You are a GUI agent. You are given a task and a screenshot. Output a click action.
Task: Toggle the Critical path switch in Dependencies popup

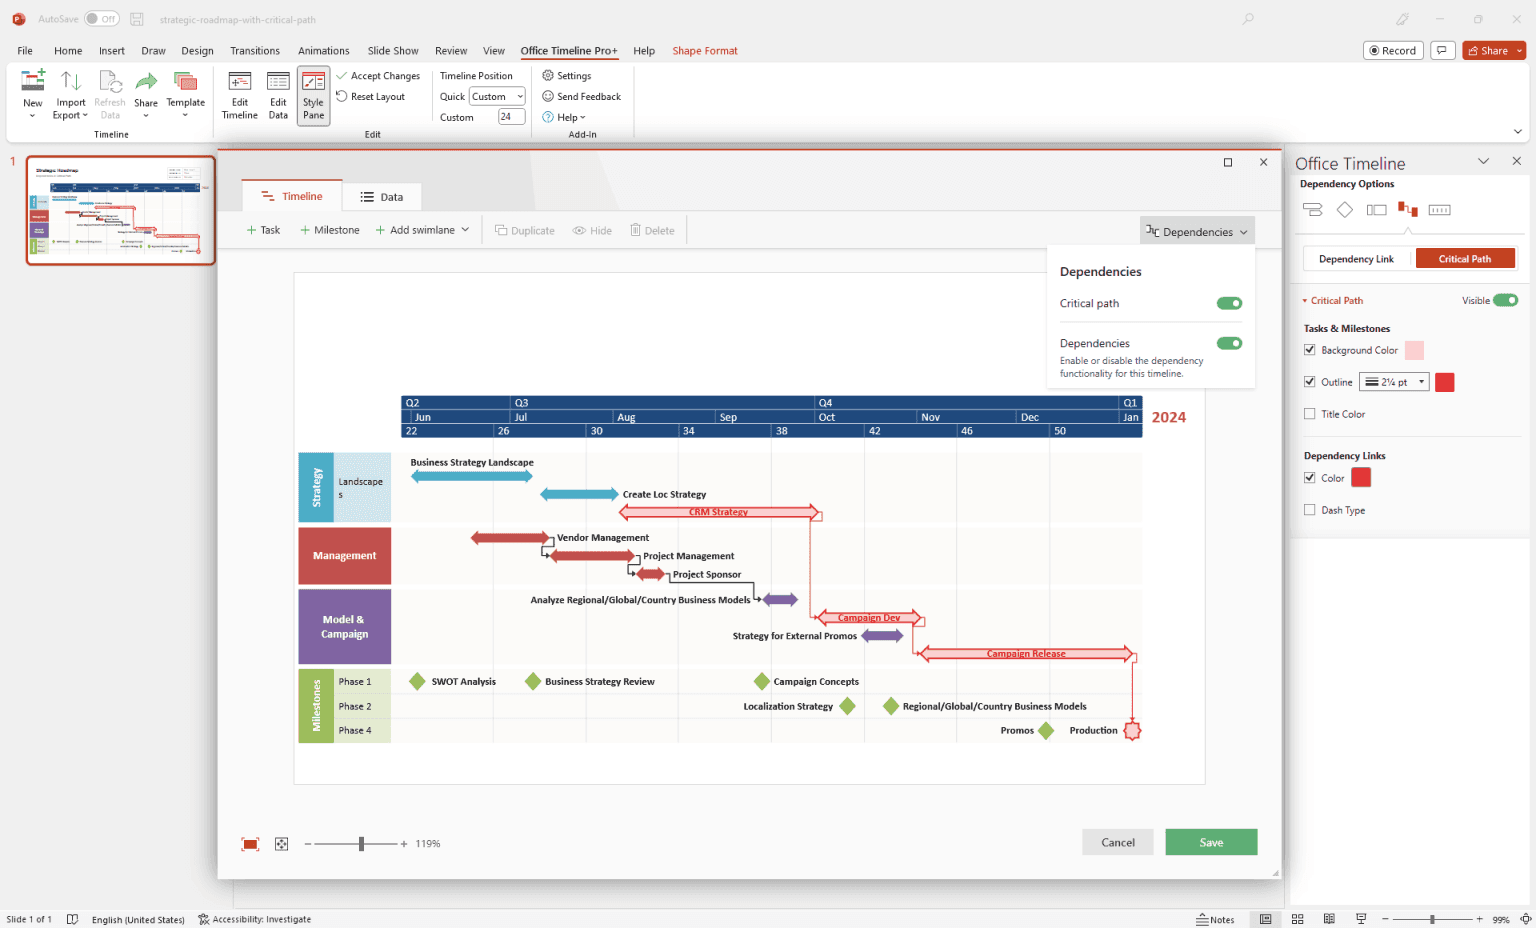pyautogui.click(x=1229, y=303)
